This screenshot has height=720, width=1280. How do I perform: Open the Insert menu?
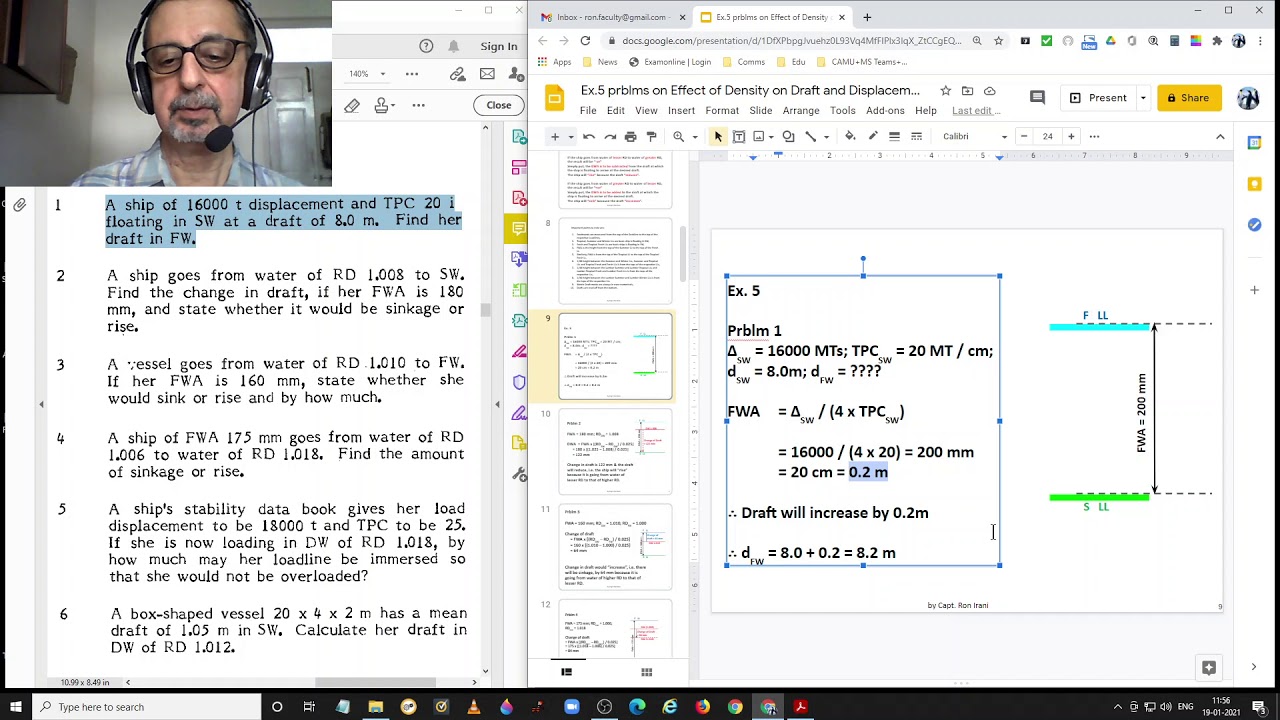click(681, 110)
